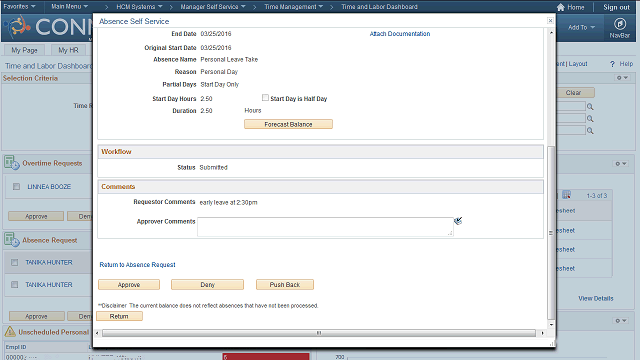Click the Unscheduled Personal warning icon
The width and height of the screenshot is (640, 360).
(10, 332)
